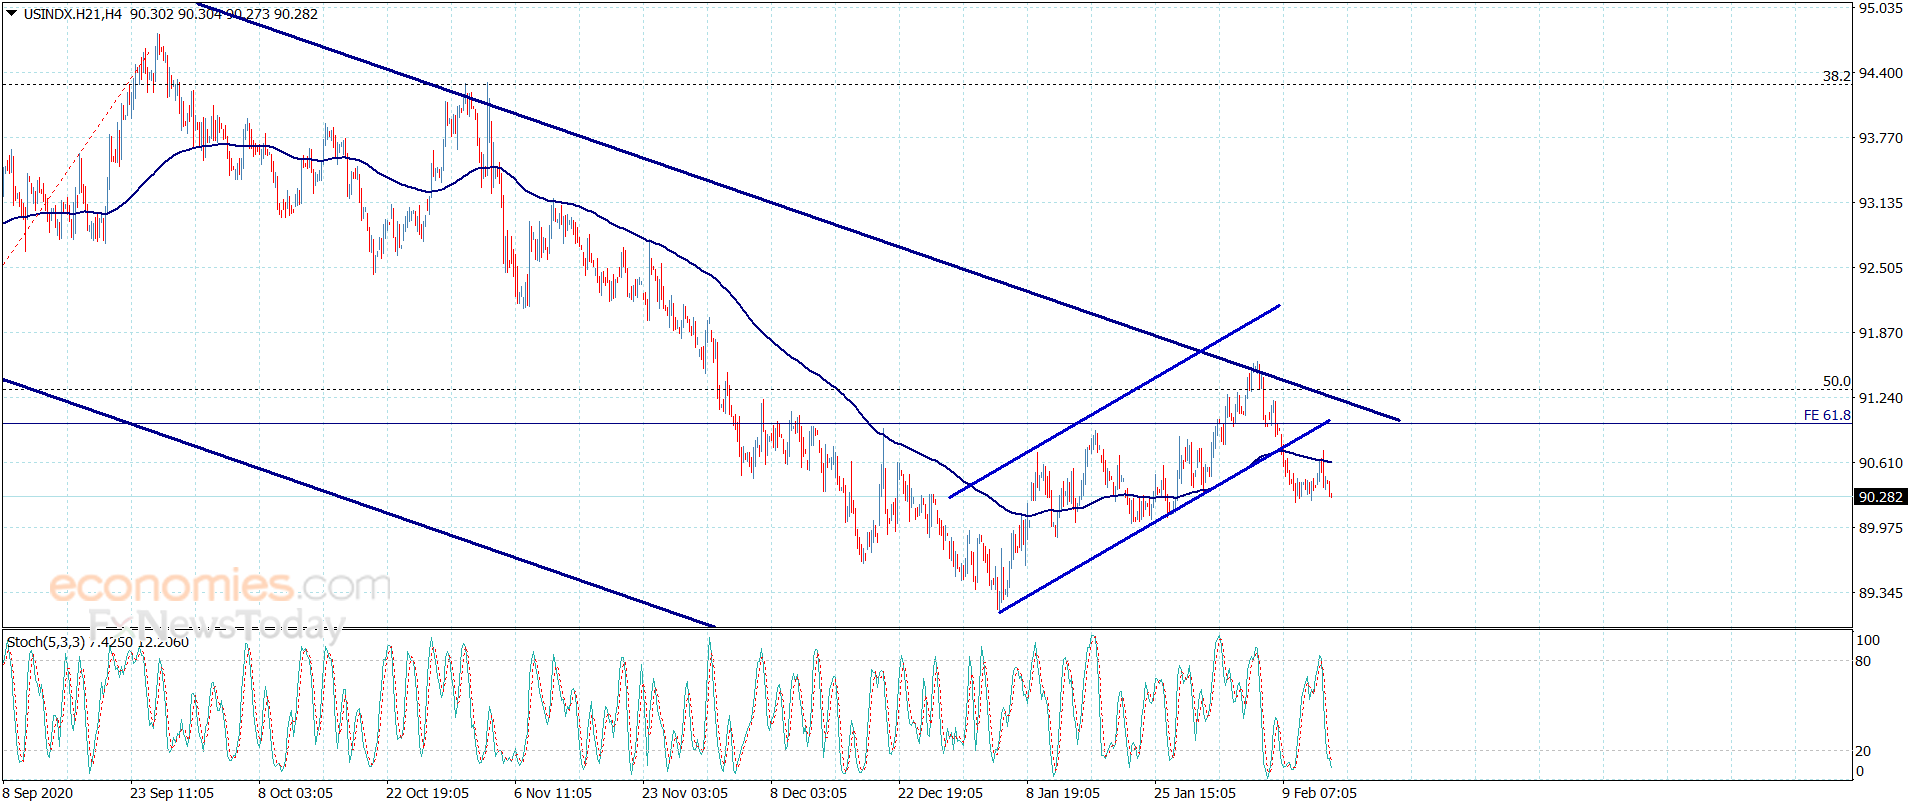The height and width of the screenshot is (807, 1916).
Task: Click the 8 Dec 03:05 date label
Action: click(x=808, y=793)
